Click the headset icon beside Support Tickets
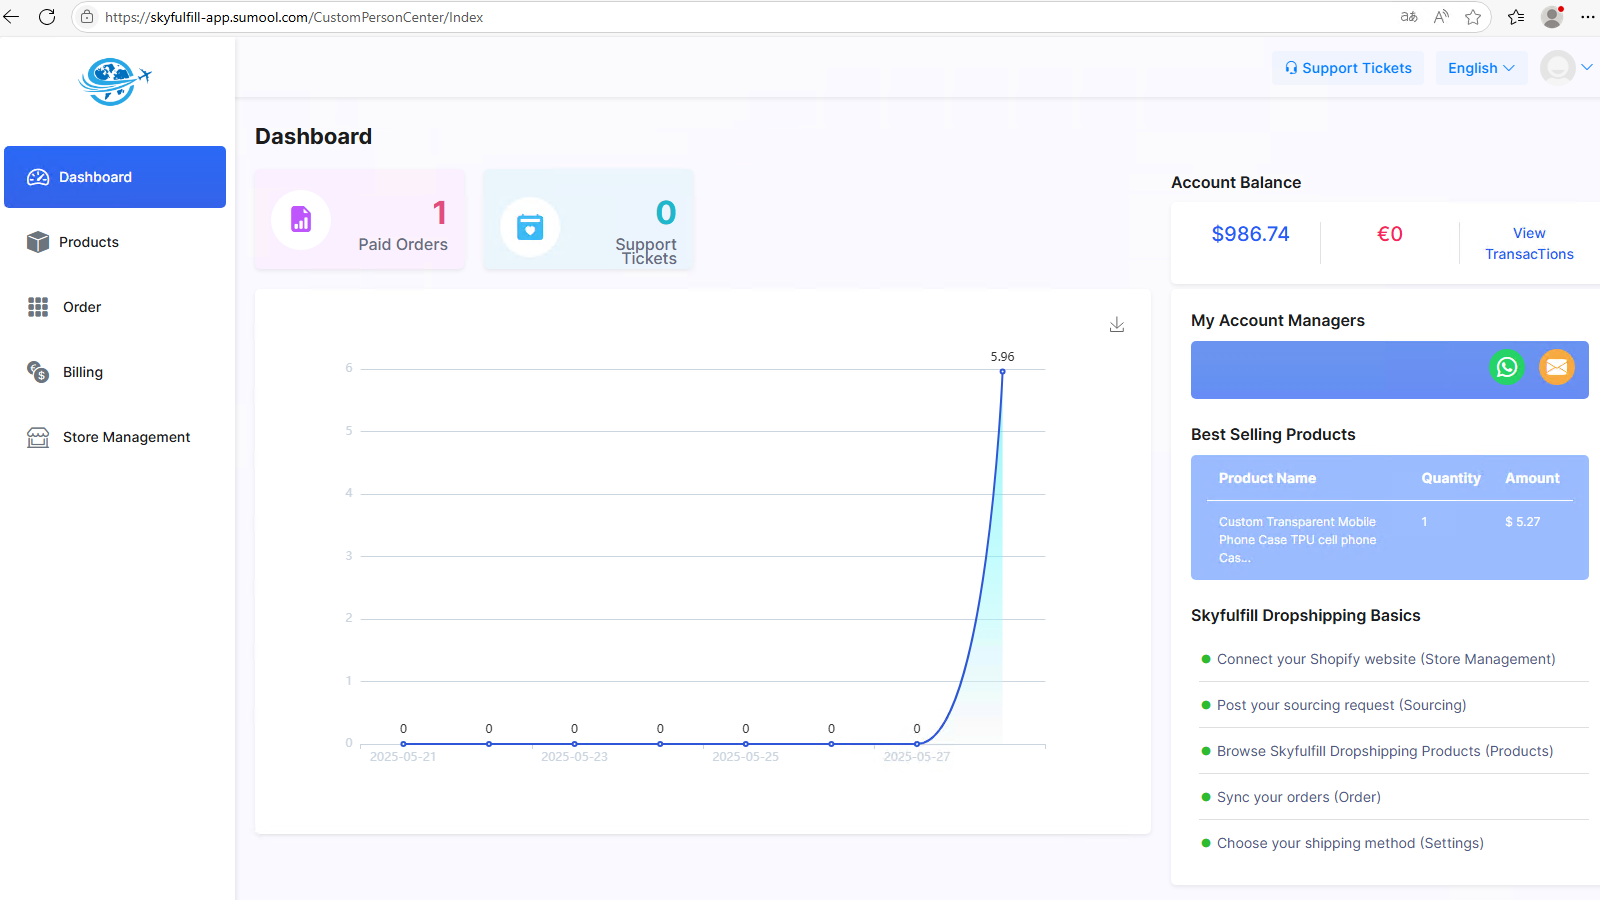Viewport: 1600px width, 900px height. (1291, 68)
